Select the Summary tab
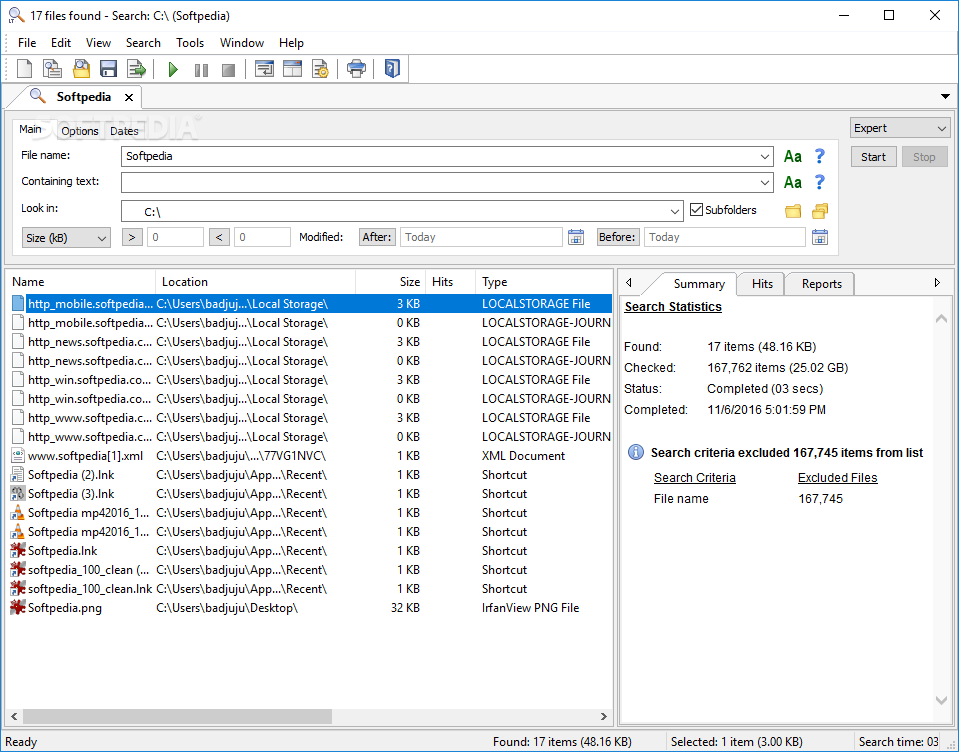This screenshot has width=959, height=752. (x=698, y=284)
